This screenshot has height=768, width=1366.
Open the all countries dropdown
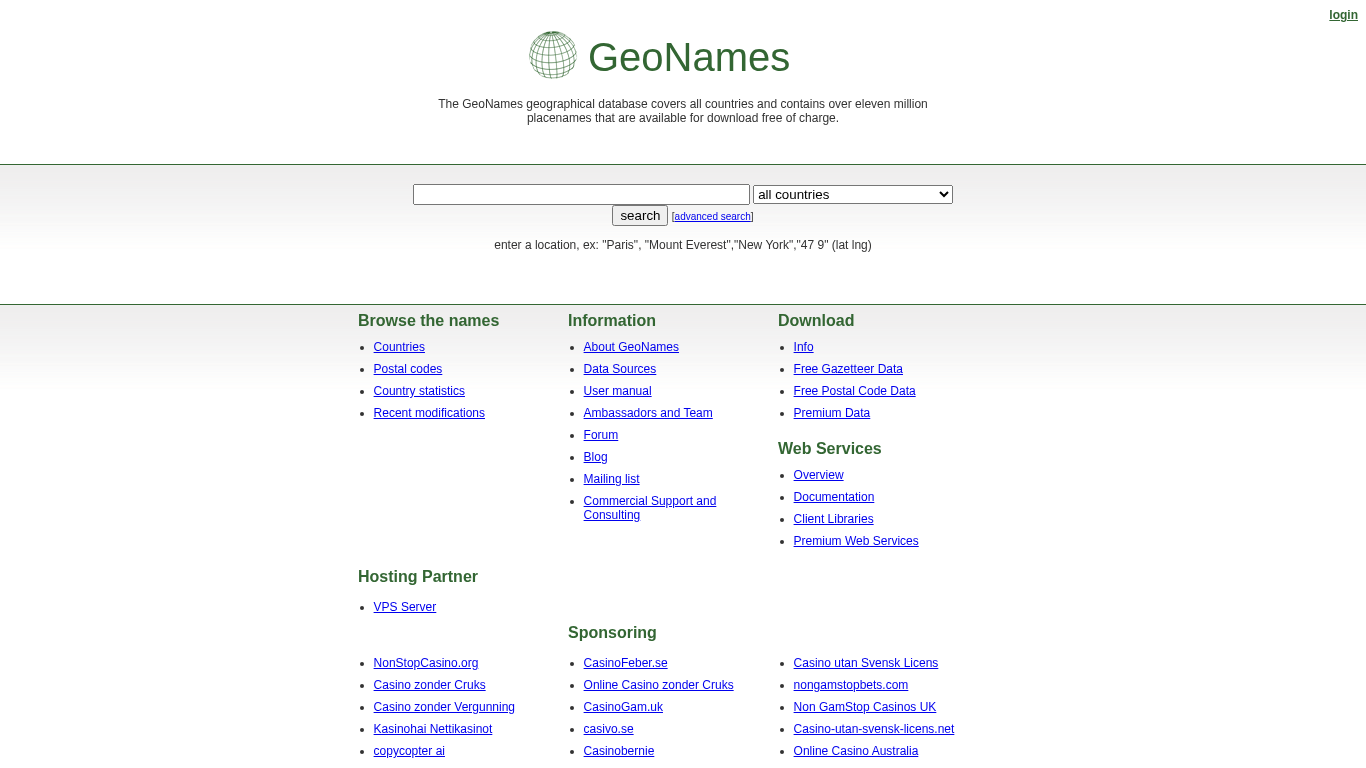pyautogui.click(x=853, y=194)
